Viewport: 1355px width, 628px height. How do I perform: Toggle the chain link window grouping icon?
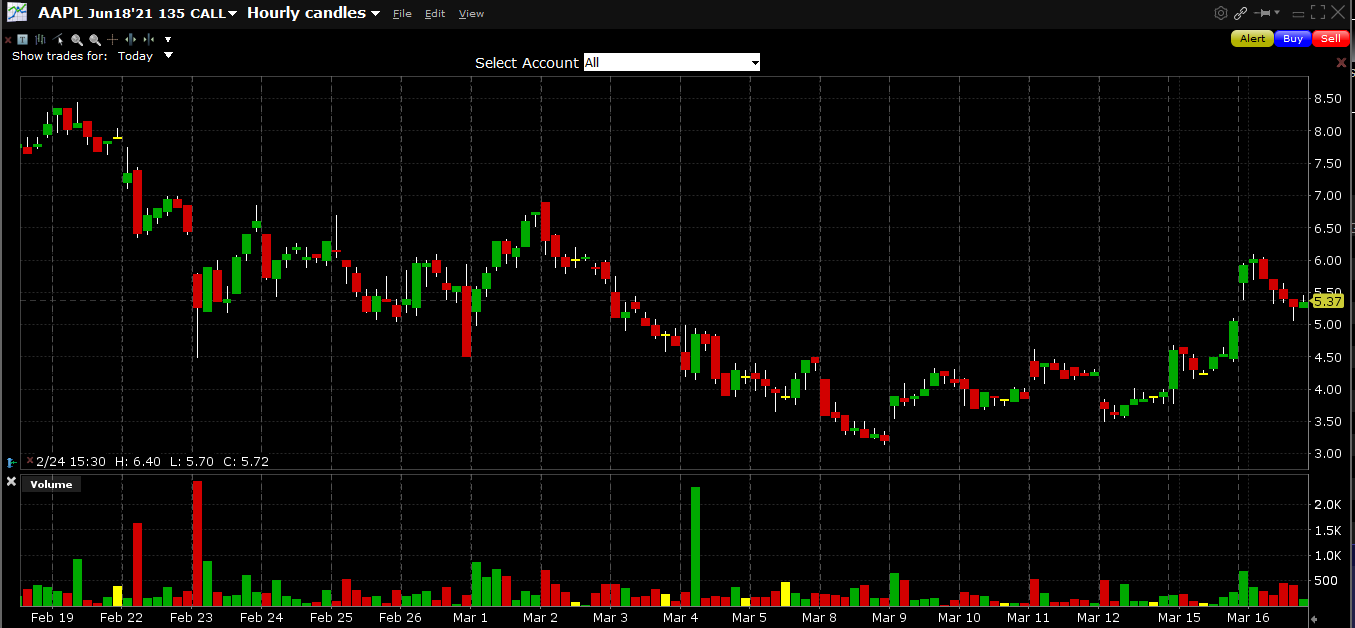coord(1241,13)
